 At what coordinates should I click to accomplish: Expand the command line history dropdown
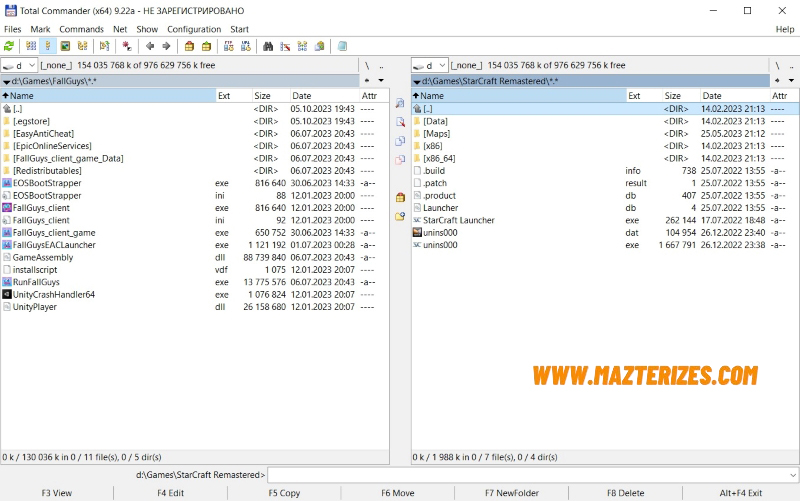792,475
